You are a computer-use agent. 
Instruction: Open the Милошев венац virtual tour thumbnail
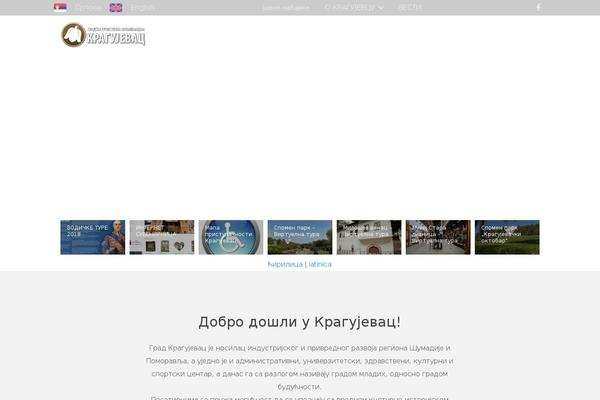click(369, 237)
